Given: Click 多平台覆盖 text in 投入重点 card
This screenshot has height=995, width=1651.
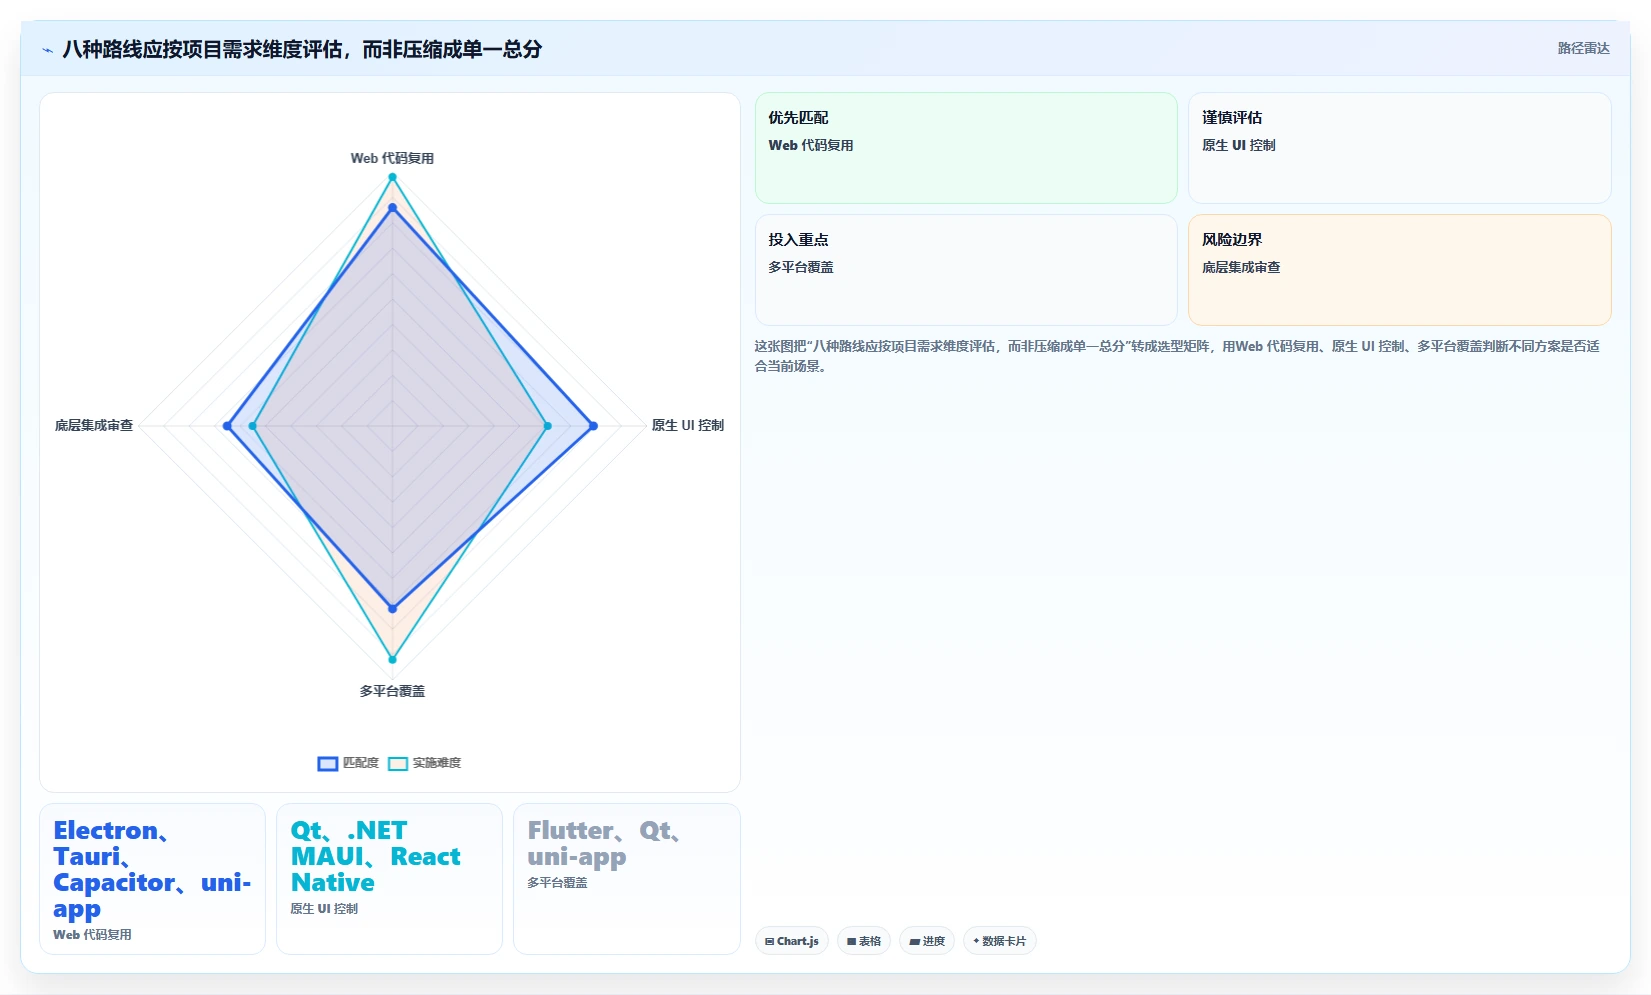Looking at the screenshot, I should 801,267.
